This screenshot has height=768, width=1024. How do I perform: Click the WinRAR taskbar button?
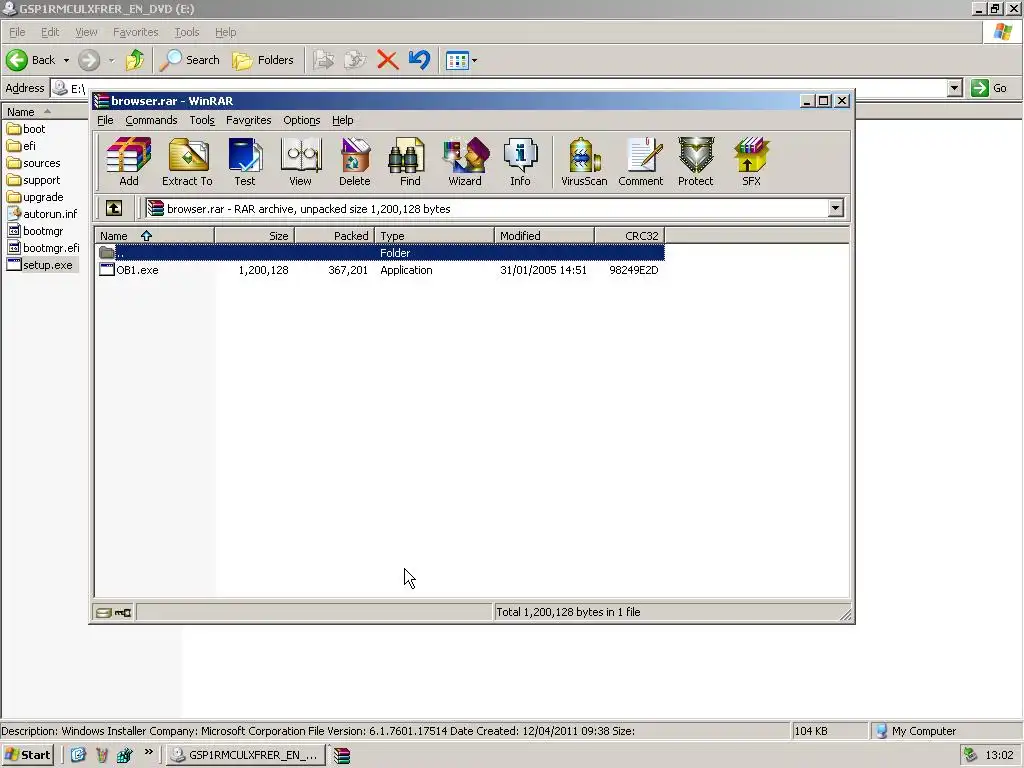coord(342,755)
